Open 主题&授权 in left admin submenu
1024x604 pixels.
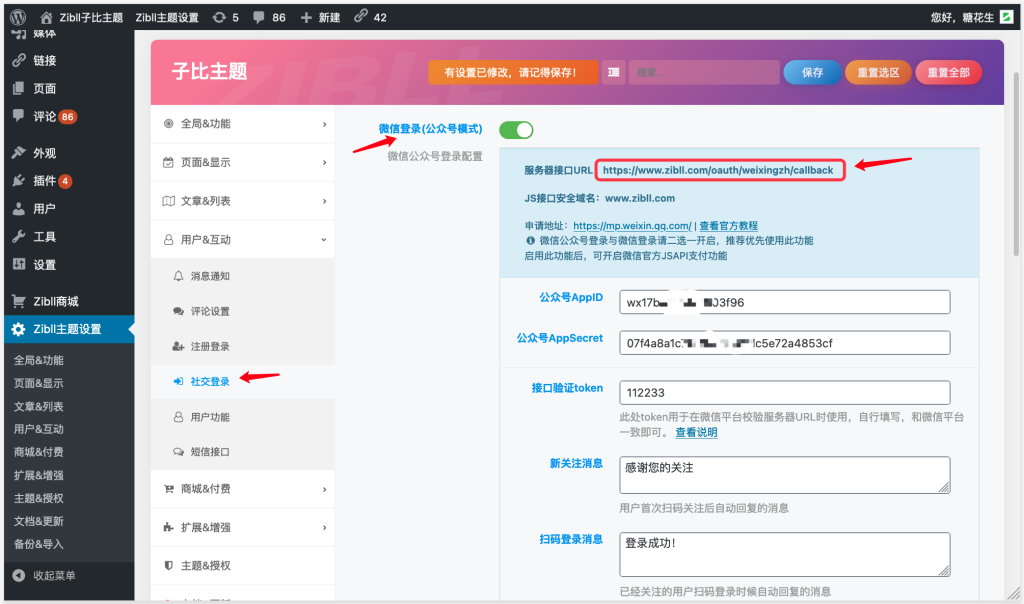tap(39, 498)
